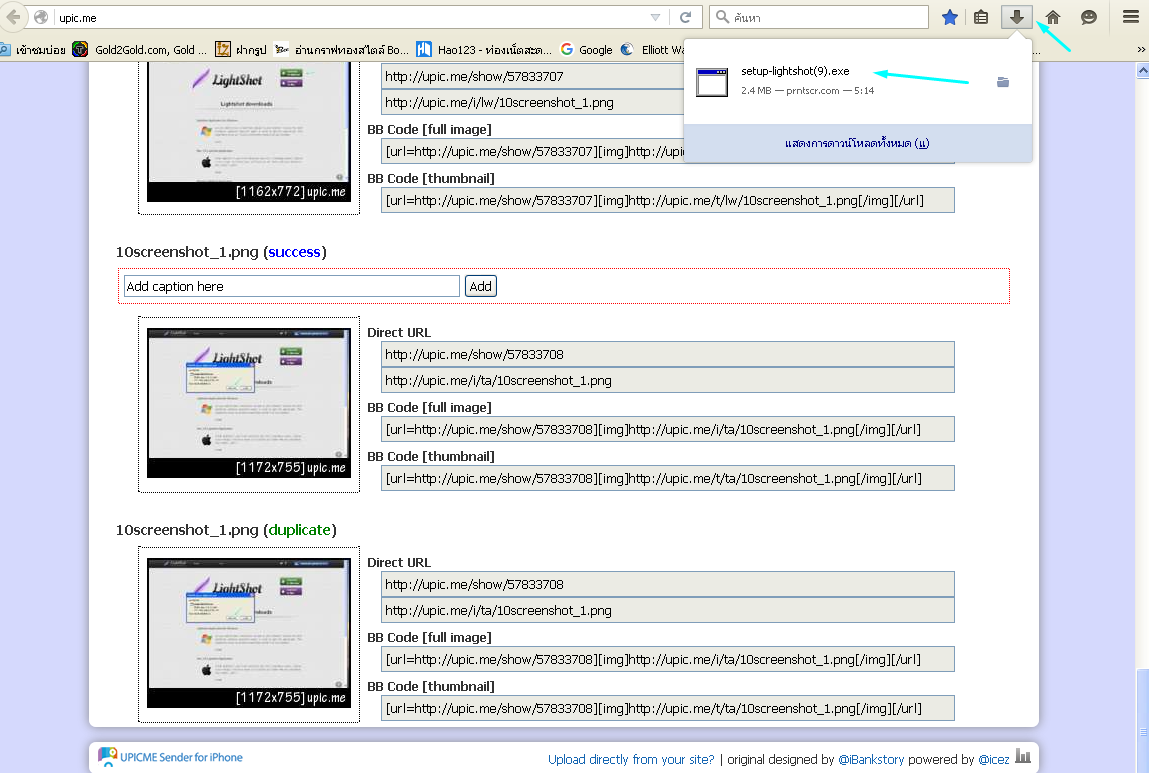Click the vertical scrollbar thumb
The height and width of the screenshot is (773, 1149).
pos(1142,722)
